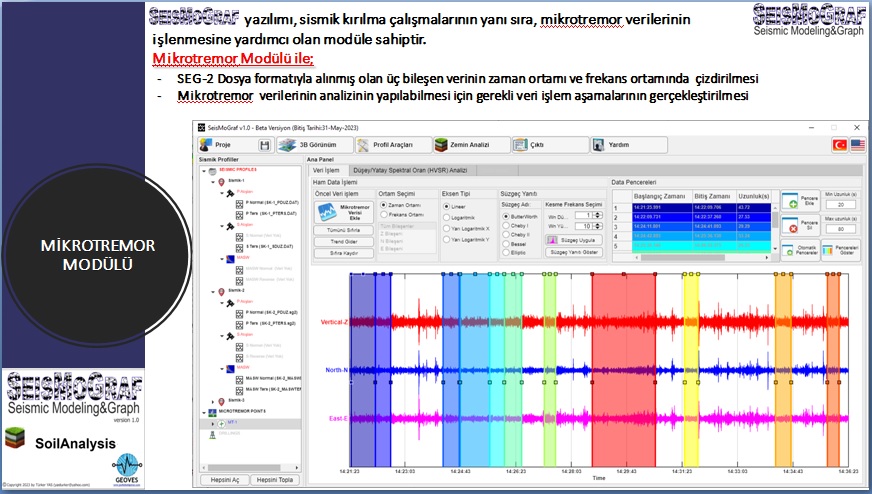
Task: Click the save floppy disk icon
Action: [x=265, y=145]
